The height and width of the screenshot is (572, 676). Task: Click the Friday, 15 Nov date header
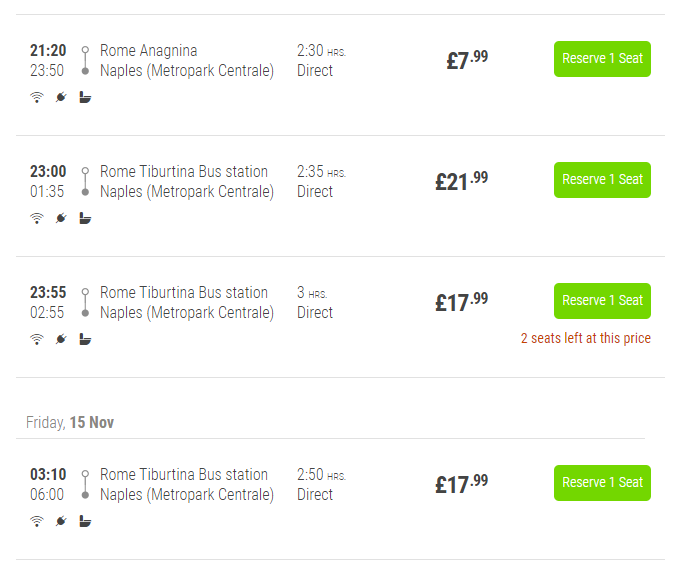(70, 423)
